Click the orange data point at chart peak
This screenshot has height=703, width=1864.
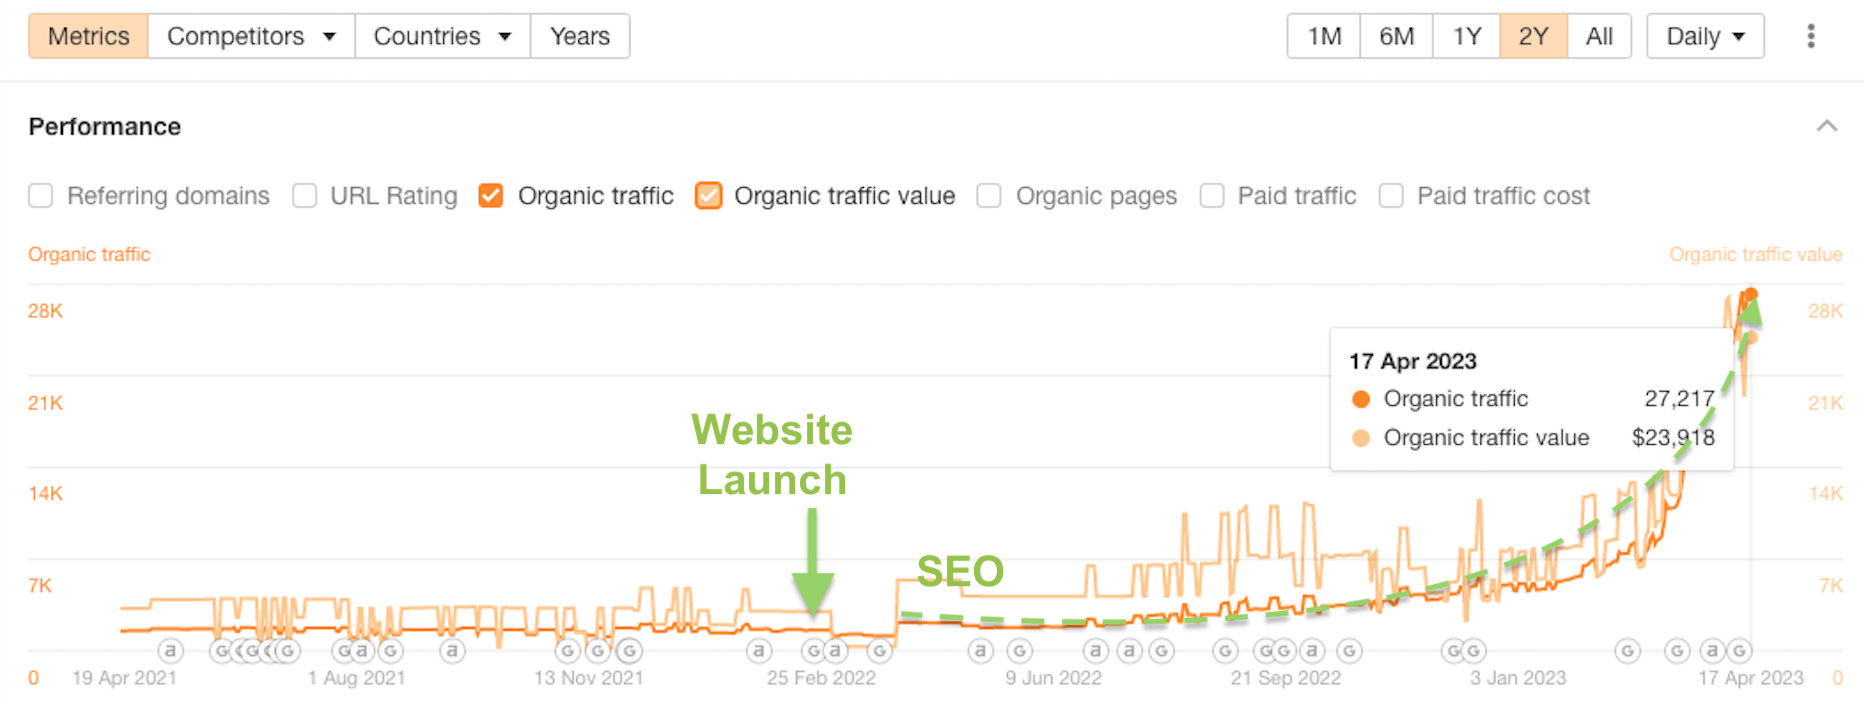coord(1750,294)
